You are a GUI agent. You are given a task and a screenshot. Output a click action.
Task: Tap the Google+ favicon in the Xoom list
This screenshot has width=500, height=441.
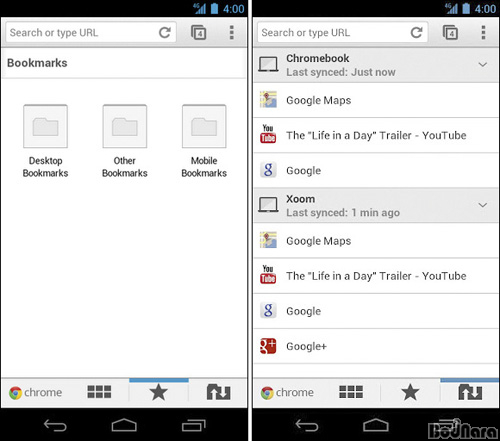coord(268,346)
